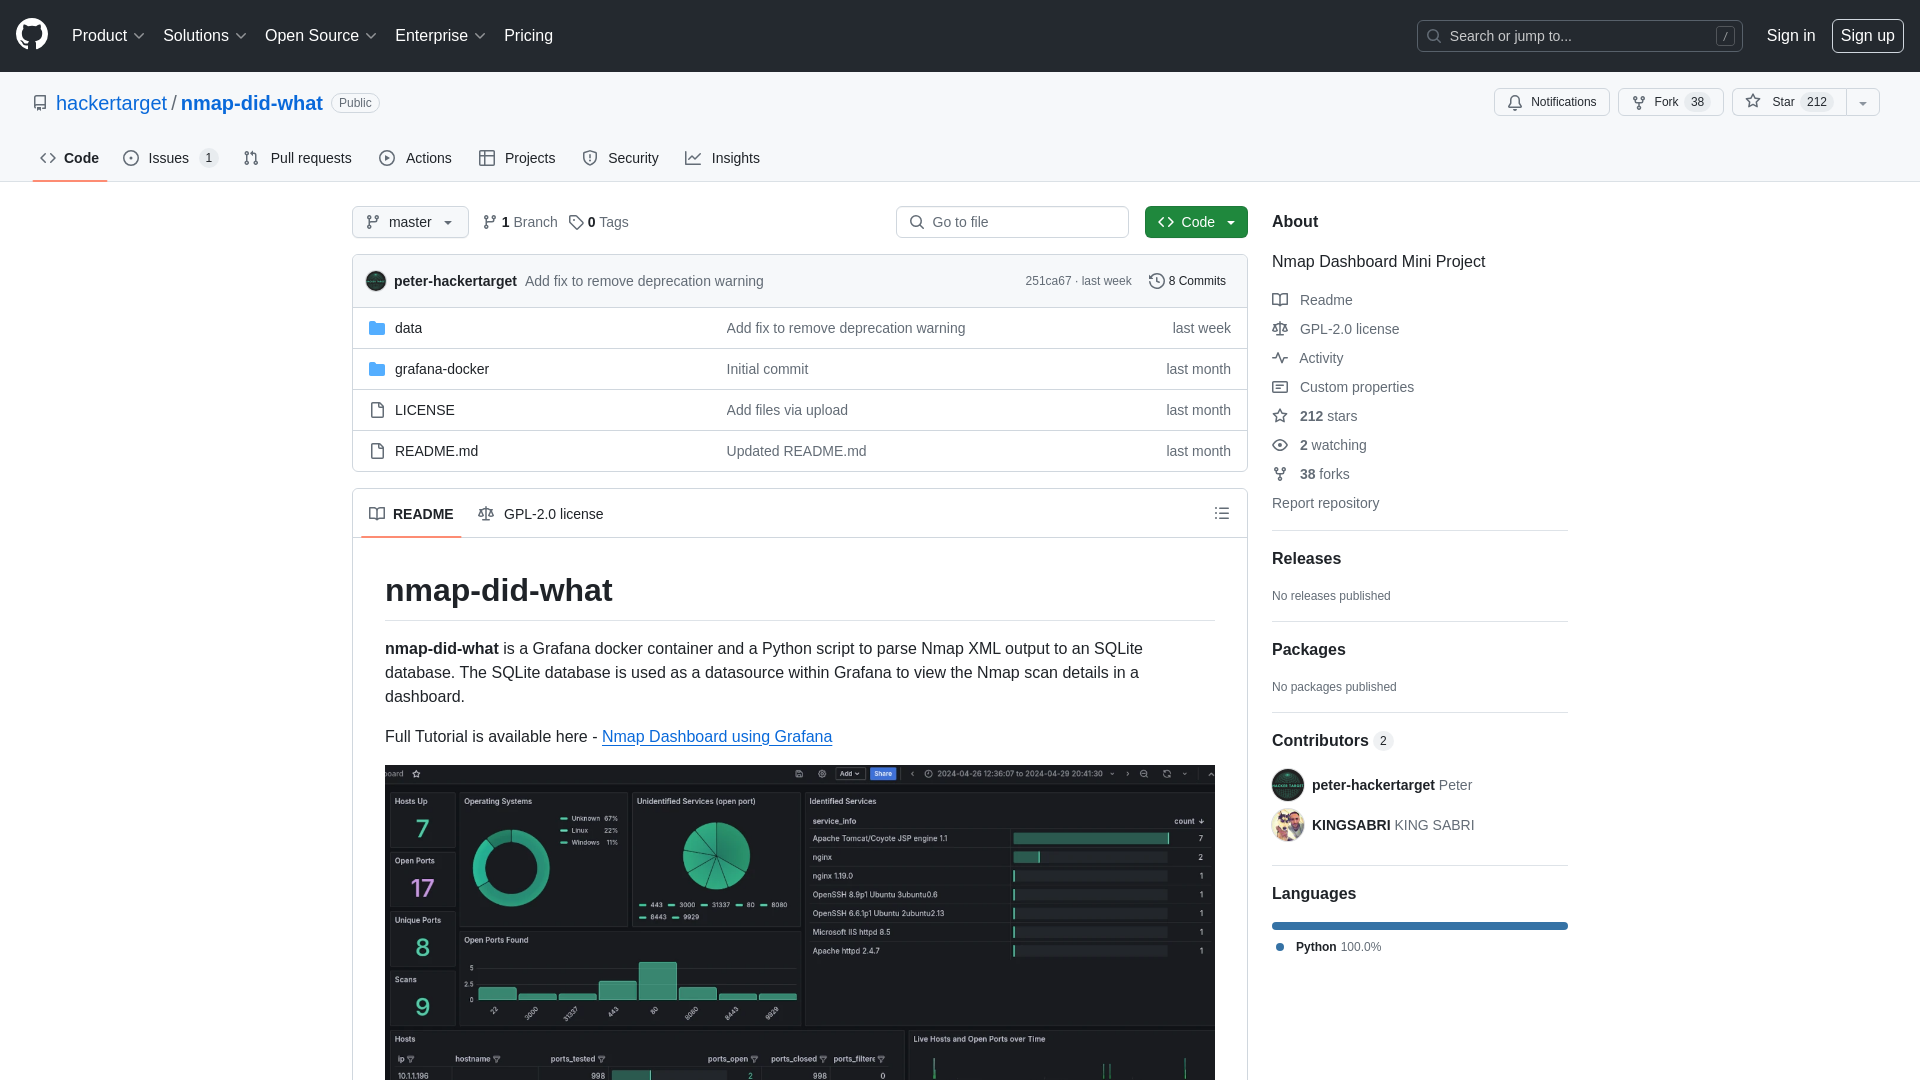Click the tag icon next to 0 Tags

pyautogui.click(x=576, y=222)
